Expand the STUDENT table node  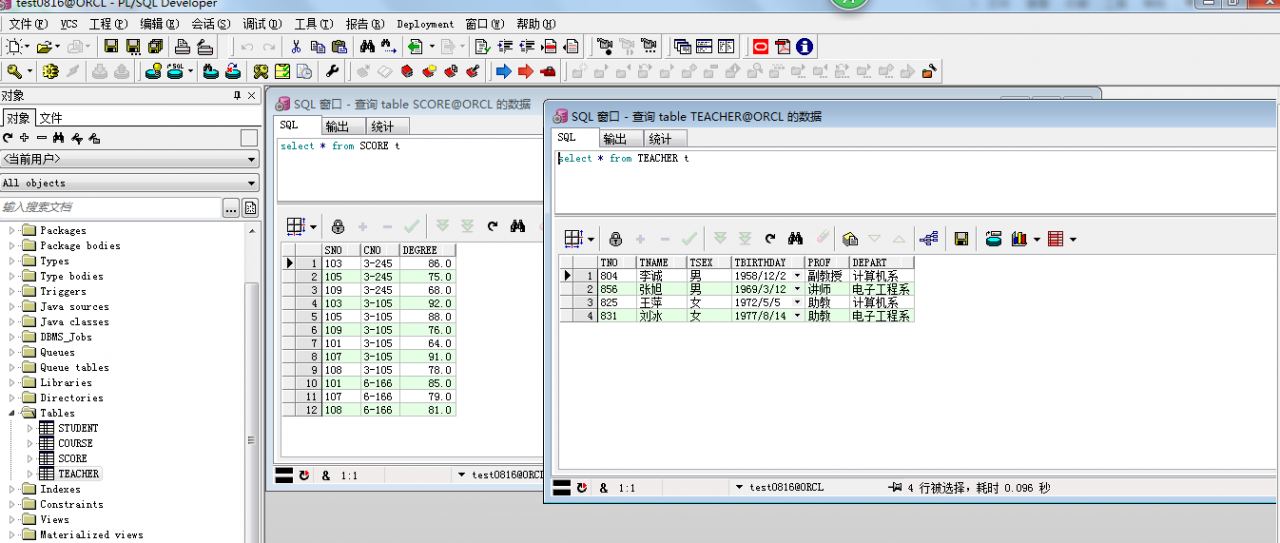click(x=30, y=428)
